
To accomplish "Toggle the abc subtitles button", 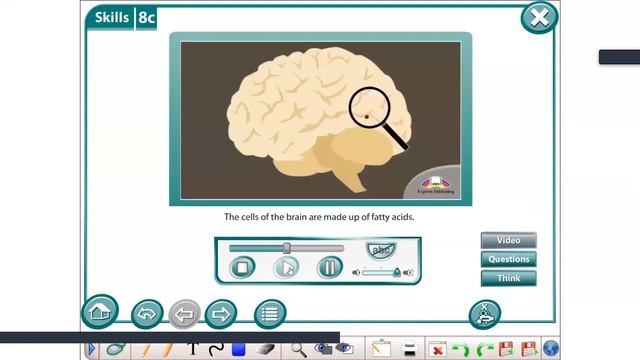I will point(381,250).
